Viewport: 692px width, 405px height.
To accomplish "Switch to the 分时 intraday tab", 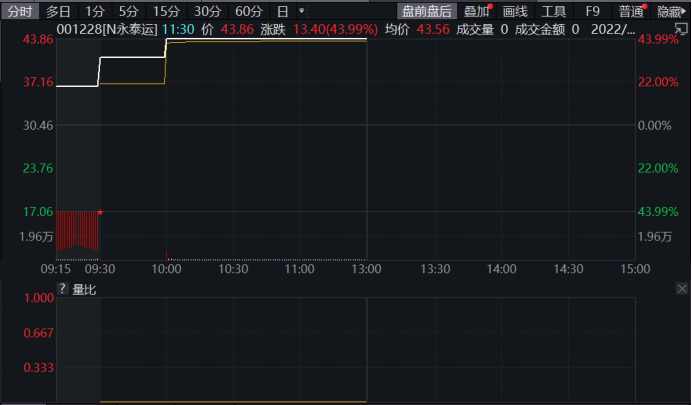I will pos(20,11).
